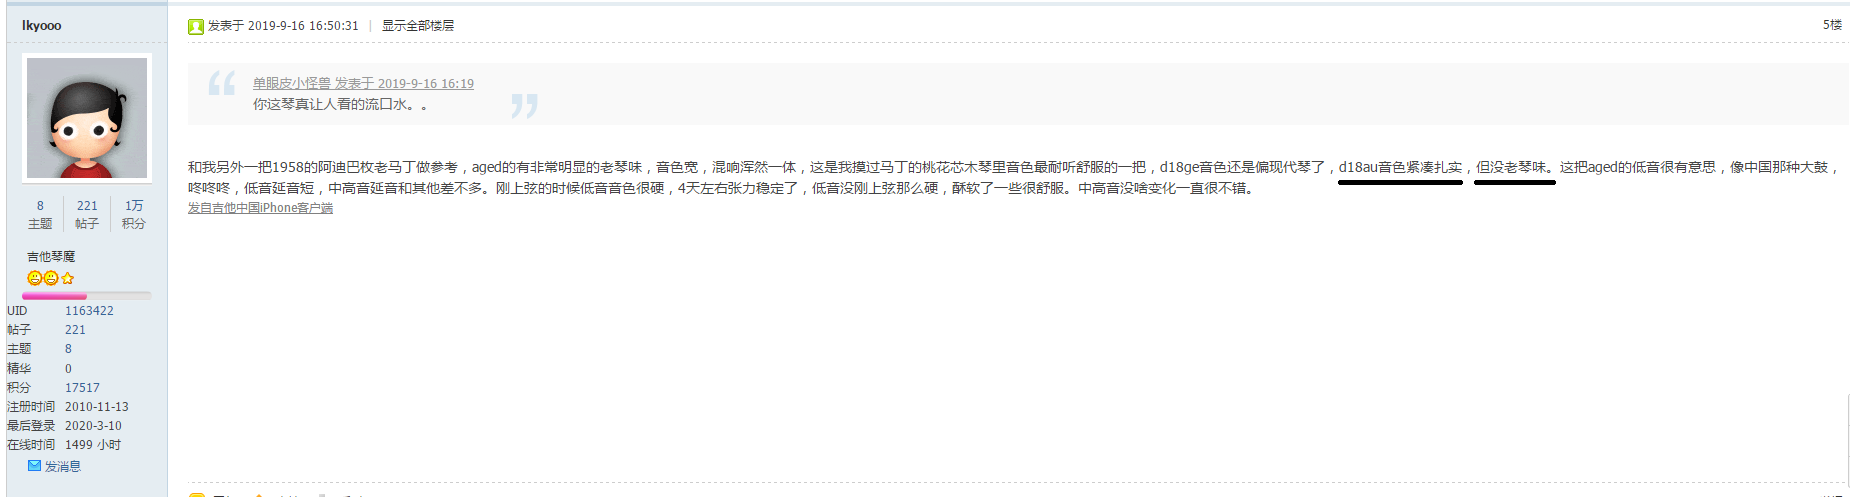The height and width of the screenshot is (497, 1850).
Task: Click the first smiley rank icon
Action: (x=34, y=278)
